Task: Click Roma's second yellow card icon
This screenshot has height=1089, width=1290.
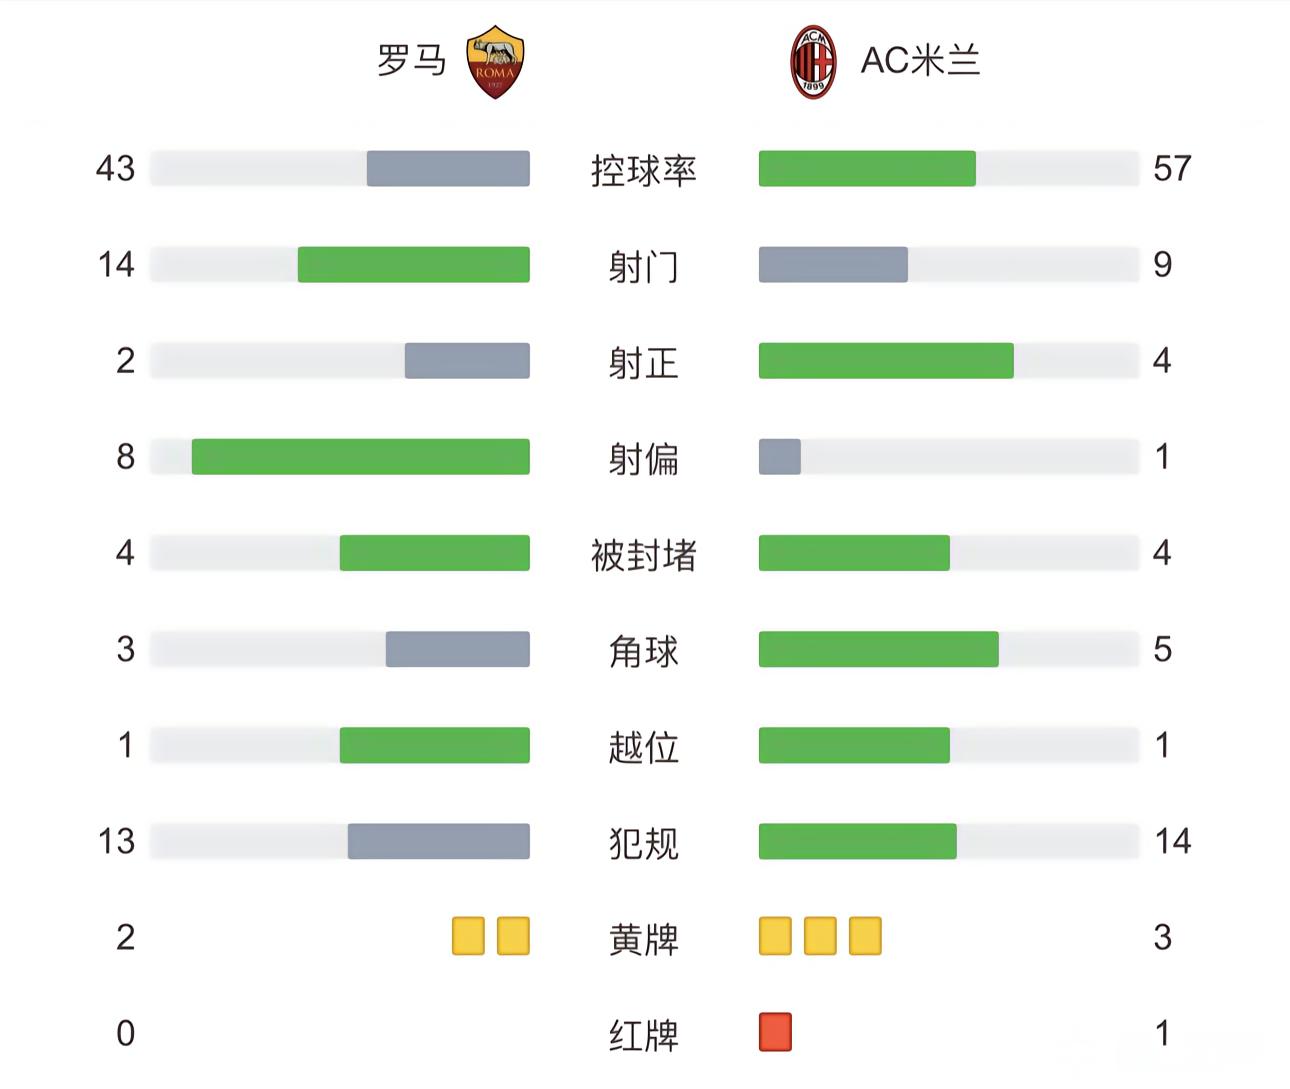Action: [513, 936]
